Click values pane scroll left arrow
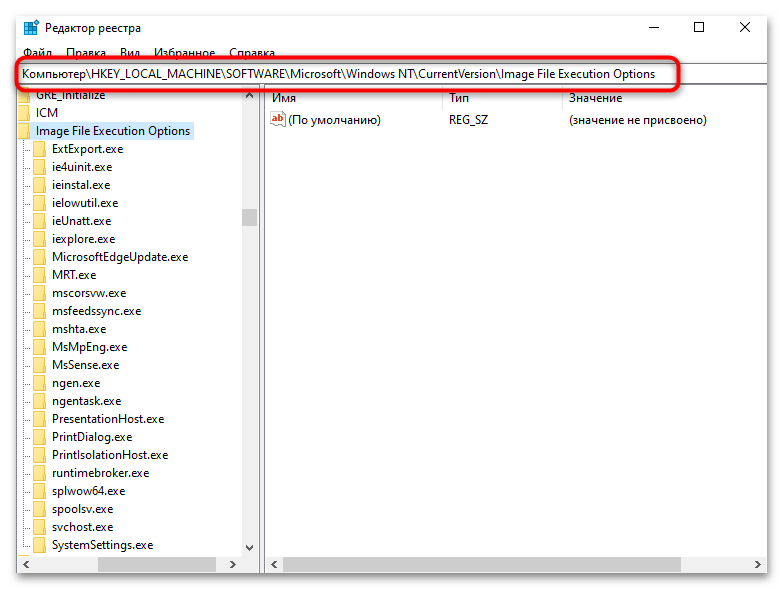Image resolution: width=783 pixels, height=589 pixels. coord(274,565)
